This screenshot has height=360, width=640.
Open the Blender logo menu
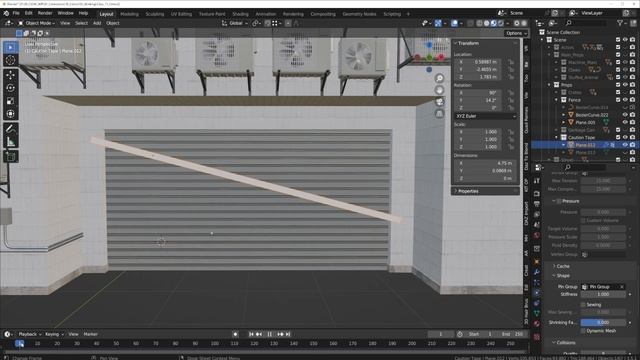pyautogui.click(x=6, y=13)
